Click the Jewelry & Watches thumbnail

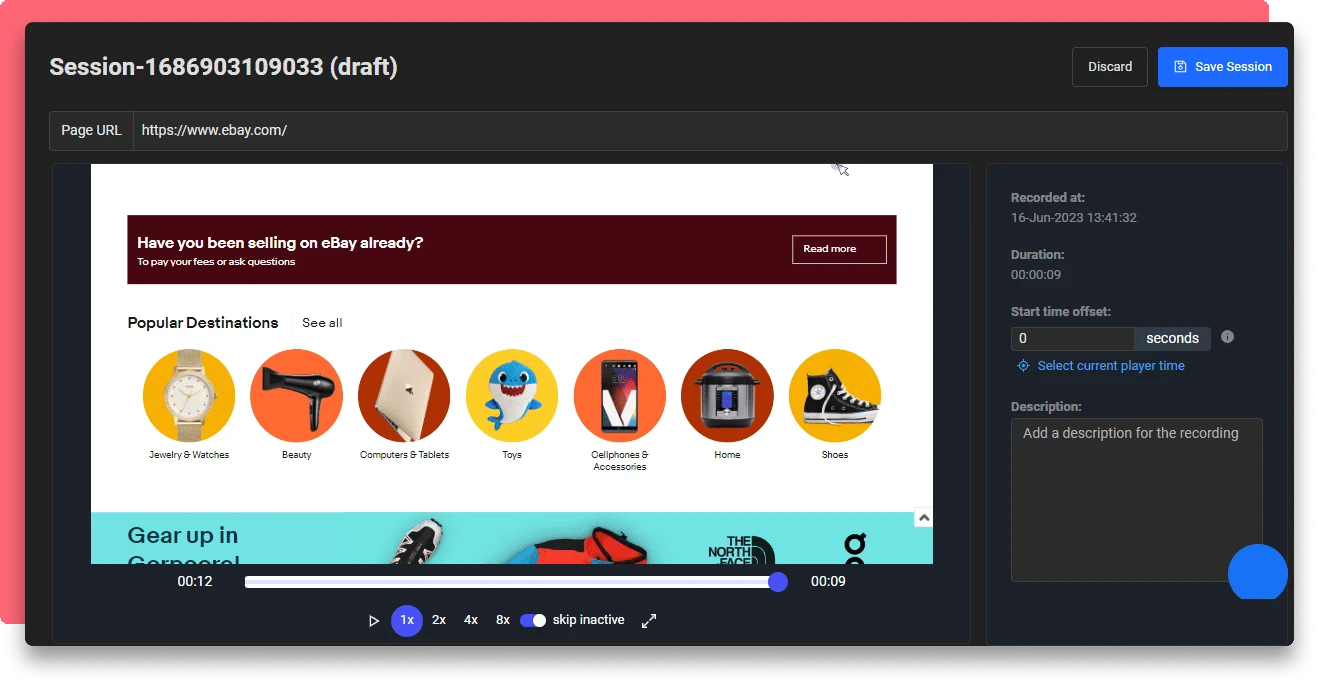[x=189, y=396]
